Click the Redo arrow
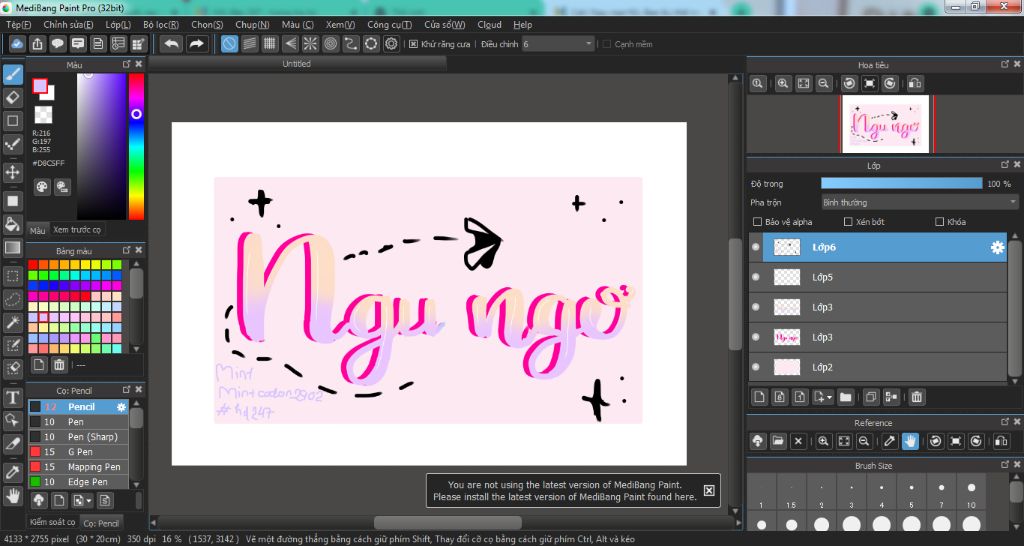1024x546 pixels. [196, 44]
